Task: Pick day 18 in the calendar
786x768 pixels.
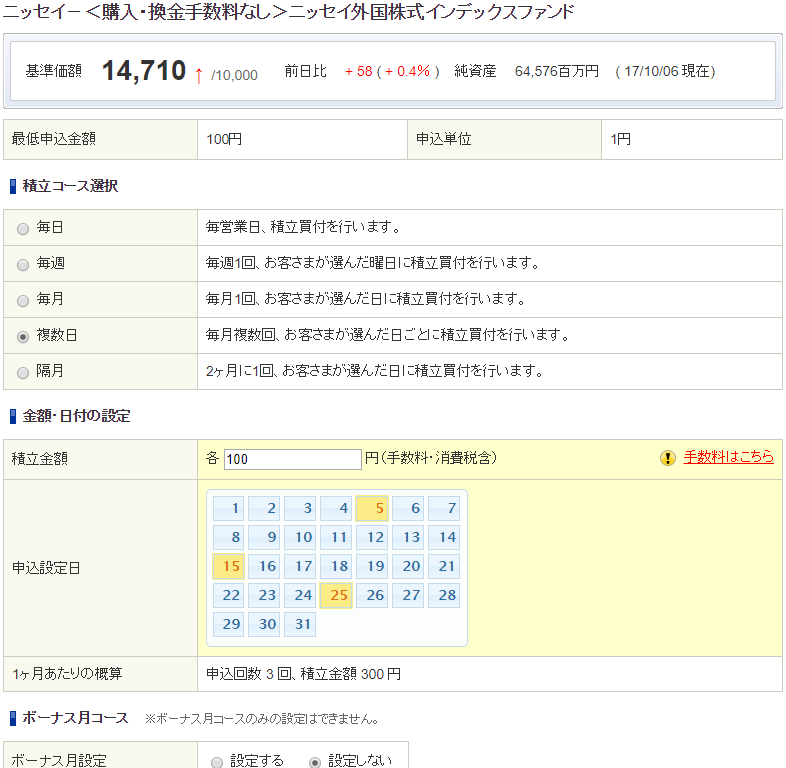Action: (336, 566)
